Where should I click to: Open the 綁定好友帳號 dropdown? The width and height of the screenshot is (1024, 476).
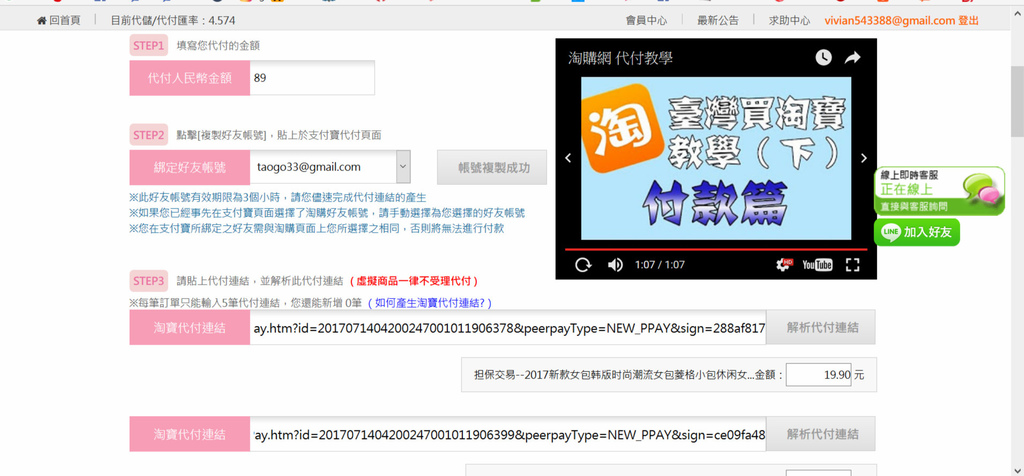click(330, 167)
